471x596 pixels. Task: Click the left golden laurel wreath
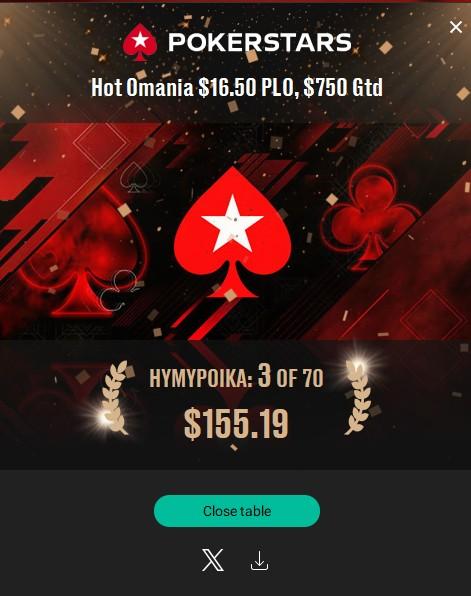pos(115,397)
